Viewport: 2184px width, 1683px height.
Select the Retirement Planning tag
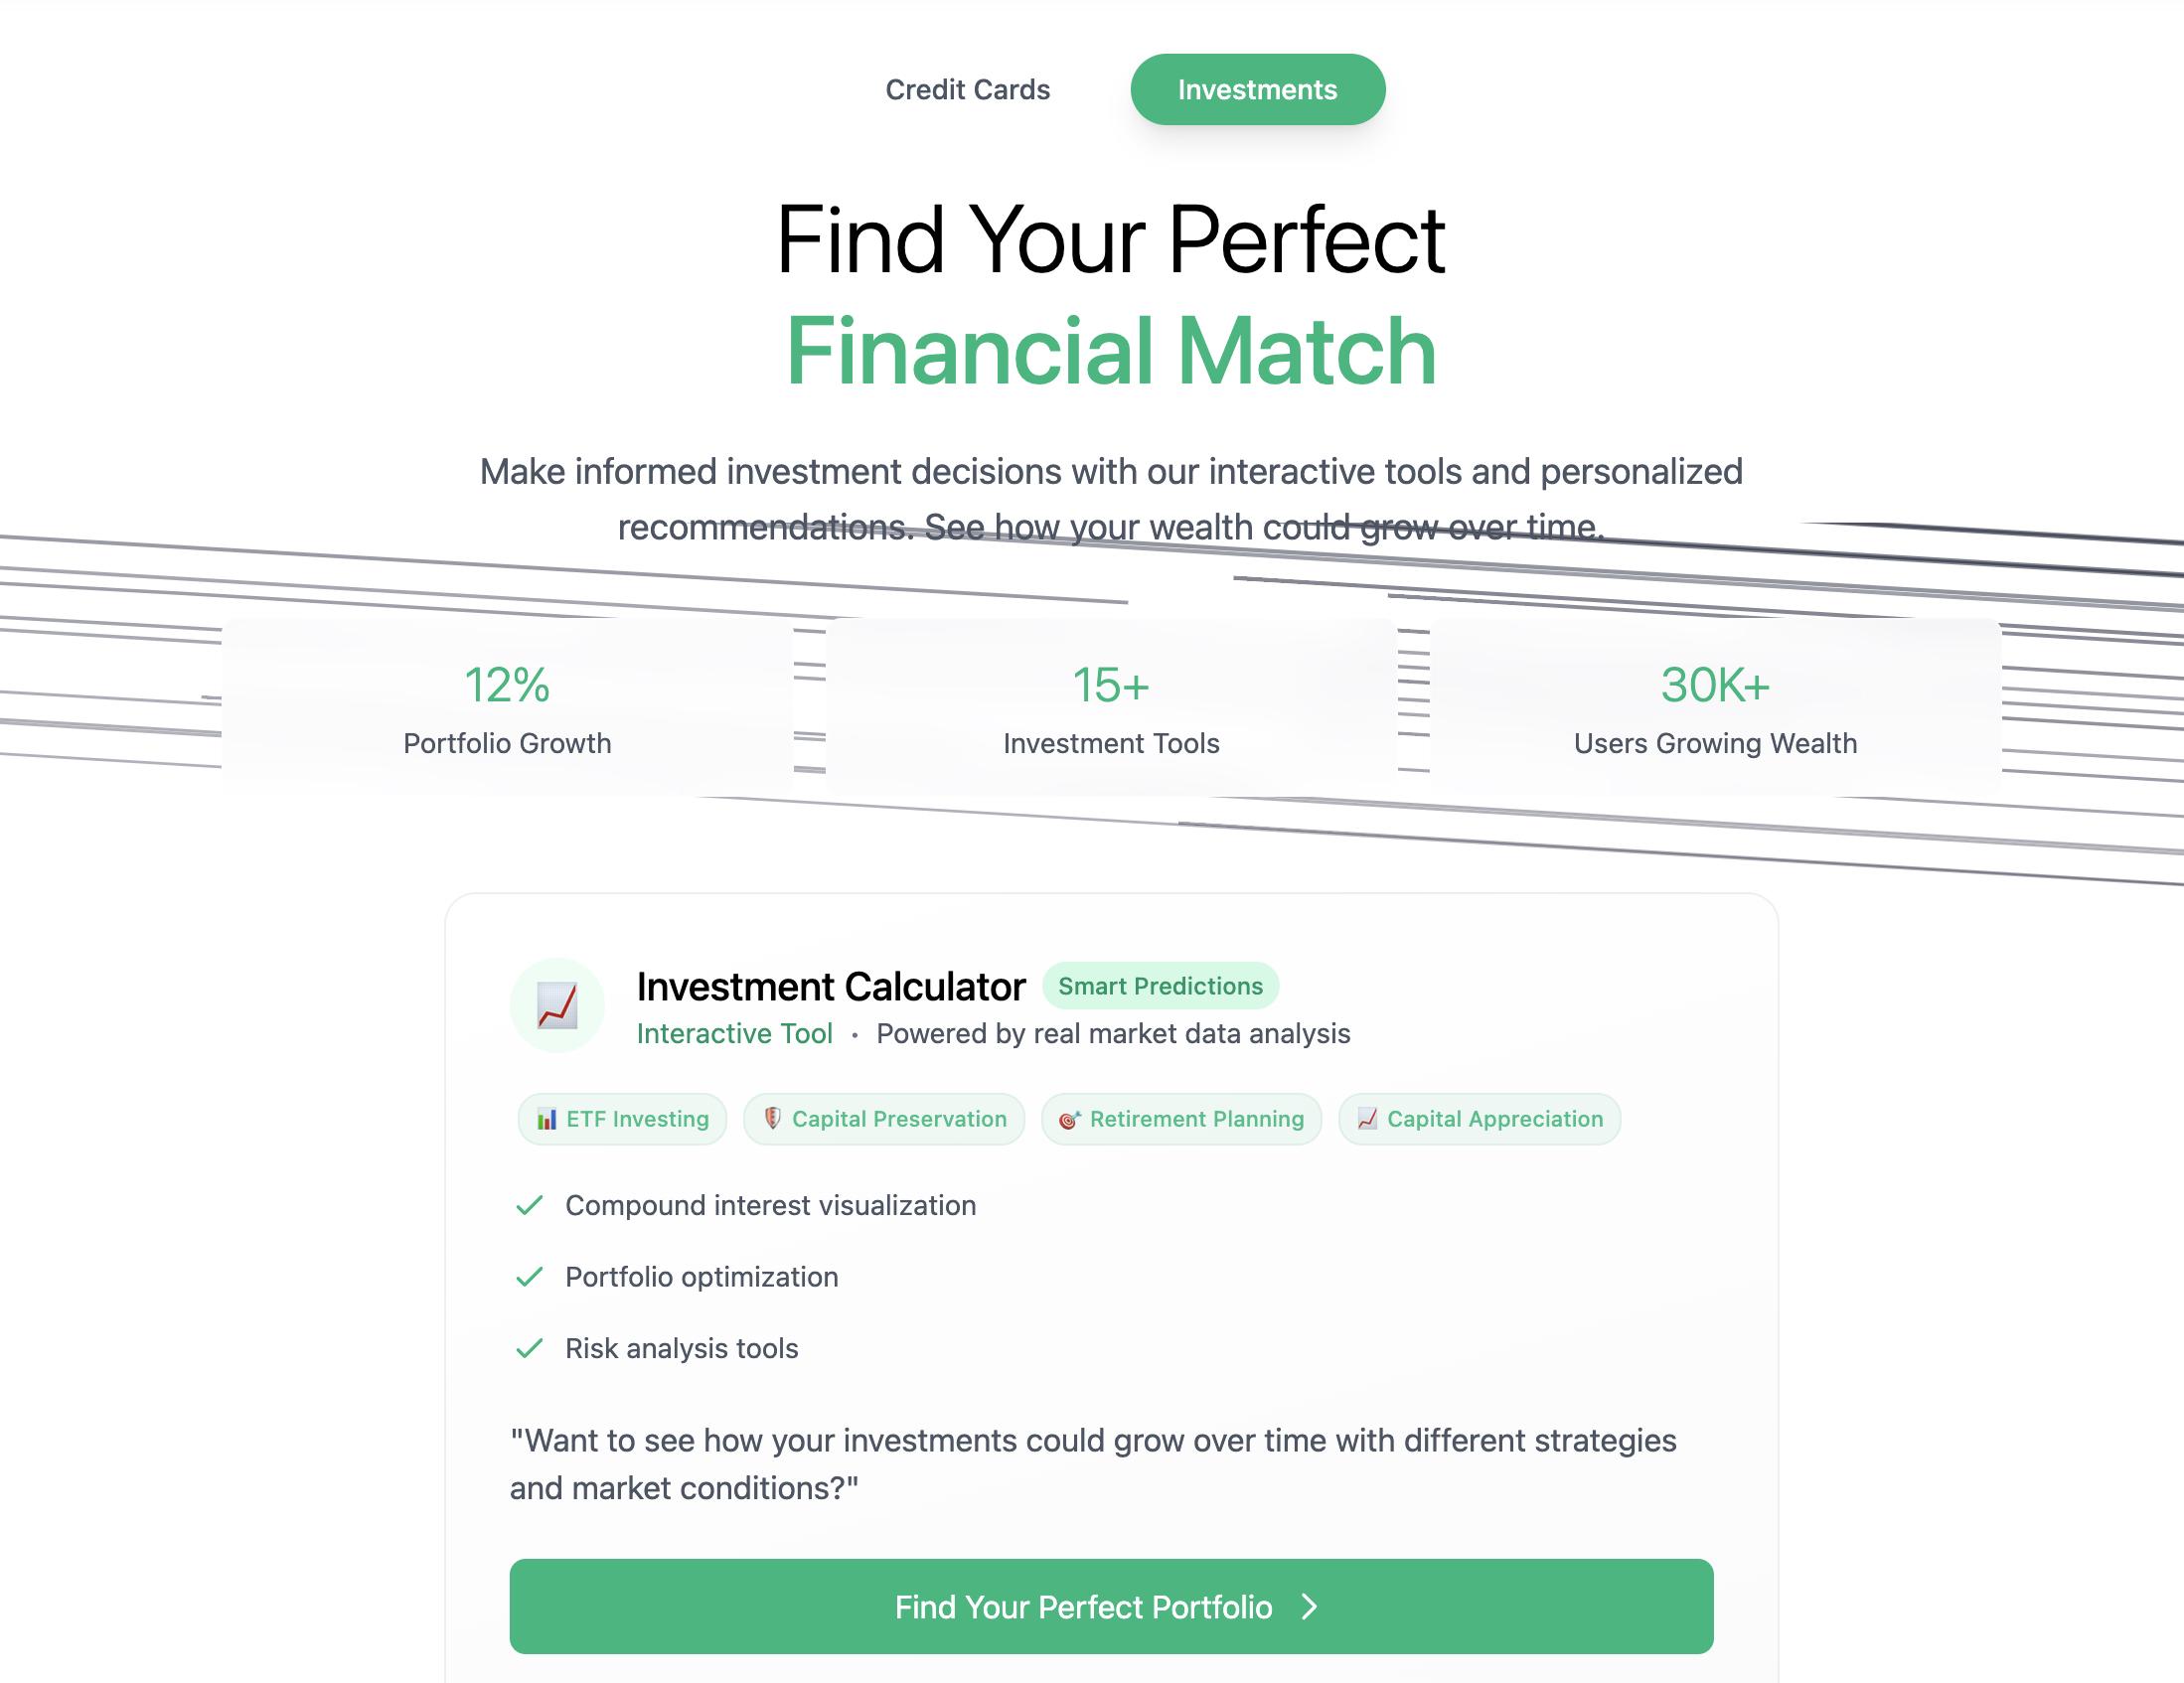1181,1119
